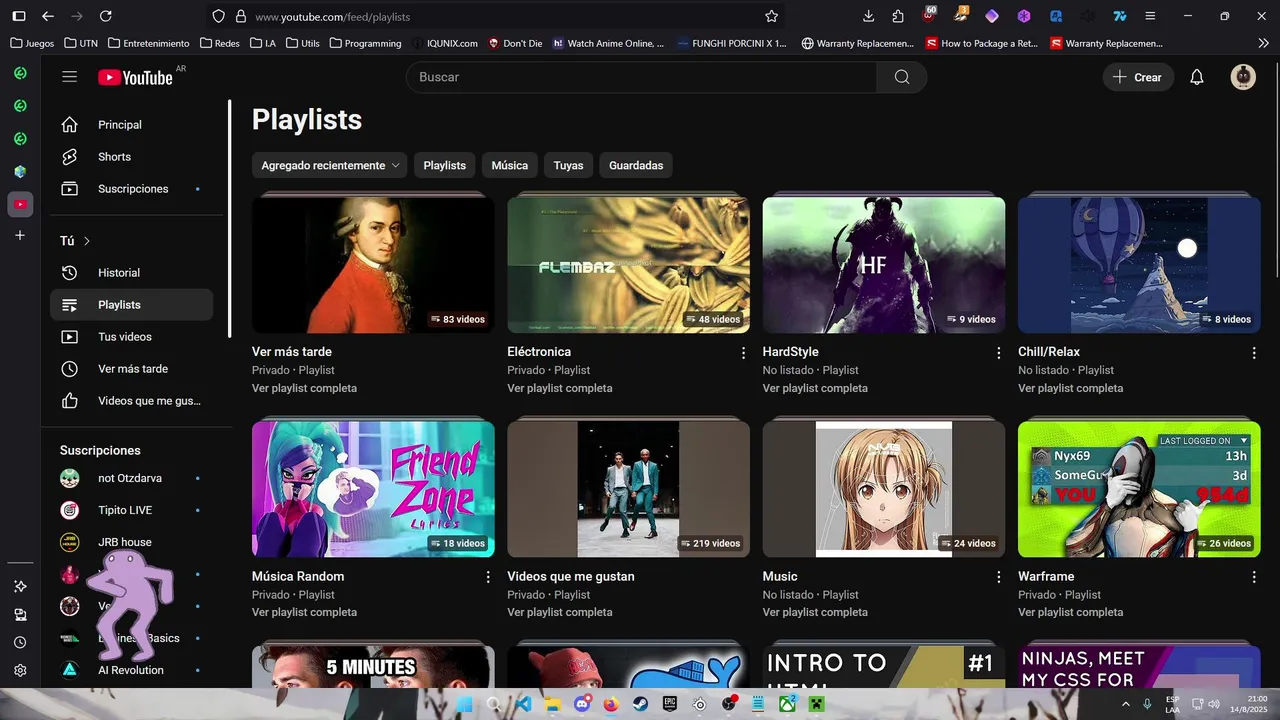Open Shorts from the sidebar
The height and width of the screenshot is (720, 1280).
131,157
